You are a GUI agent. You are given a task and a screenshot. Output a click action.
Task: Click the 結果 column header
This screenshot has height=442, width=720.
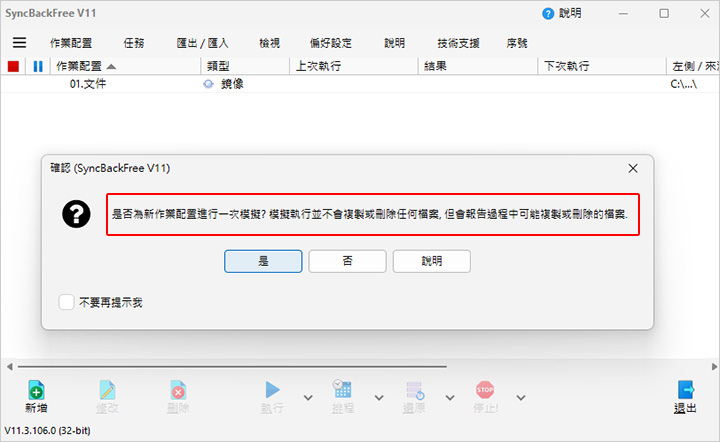pyautogui.click(x=478, y=66)
